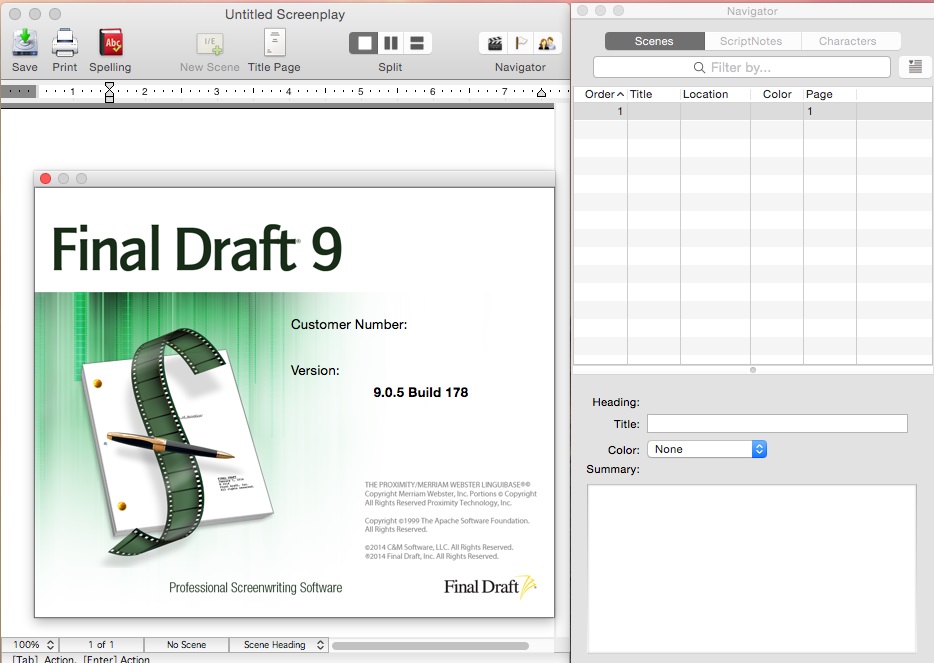
Task: Sort scenes by the Order column header
Action: coord(600,94)
